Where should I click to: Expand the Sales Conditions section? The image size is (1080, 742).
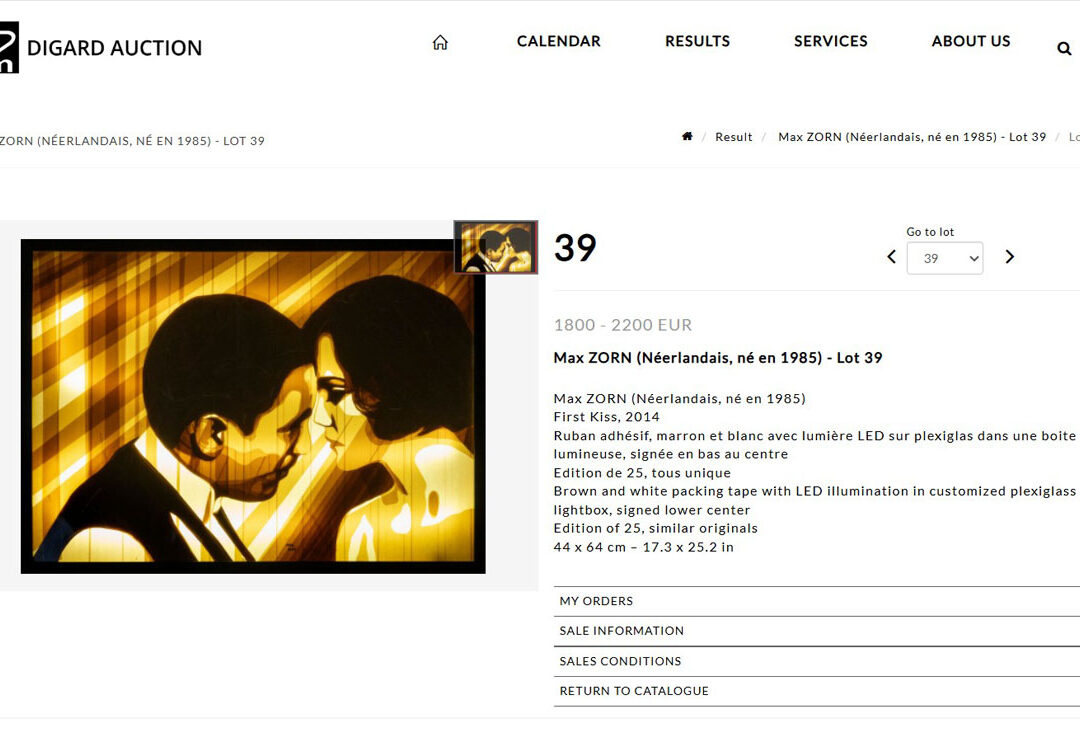click(816, 661)
